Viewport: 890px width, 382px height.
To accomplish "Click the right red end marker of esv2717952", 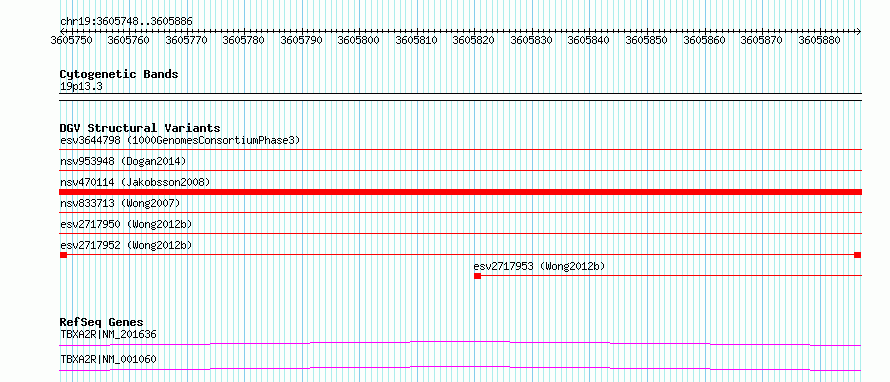I will [x=857, y=255].
